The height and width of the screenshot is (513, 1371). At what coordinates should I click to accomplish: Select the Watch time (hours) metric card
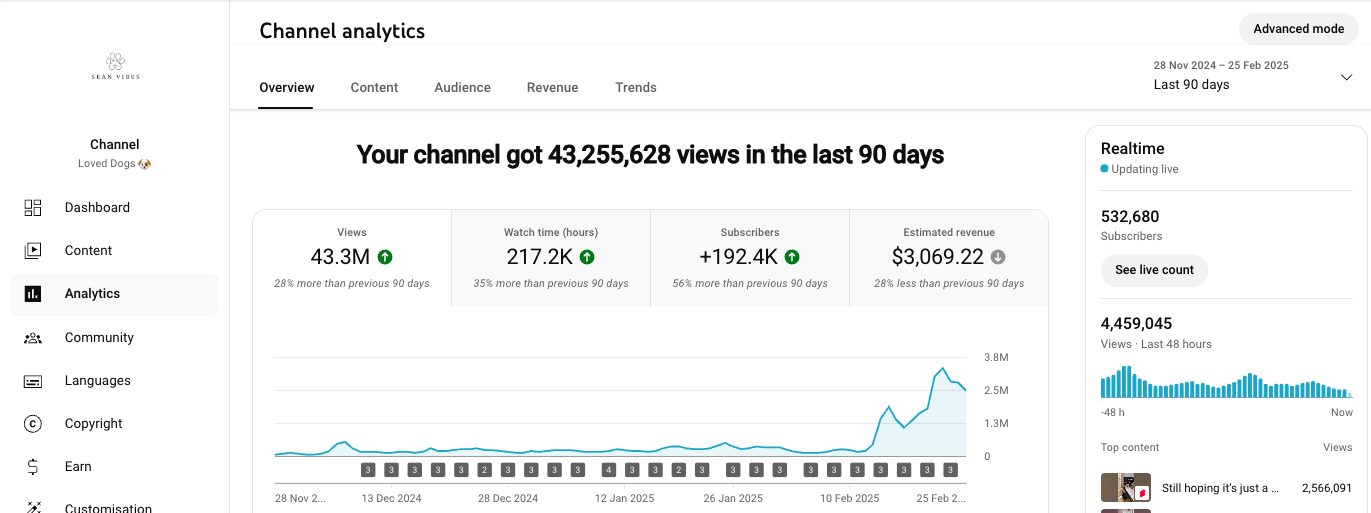coord(551,258)
